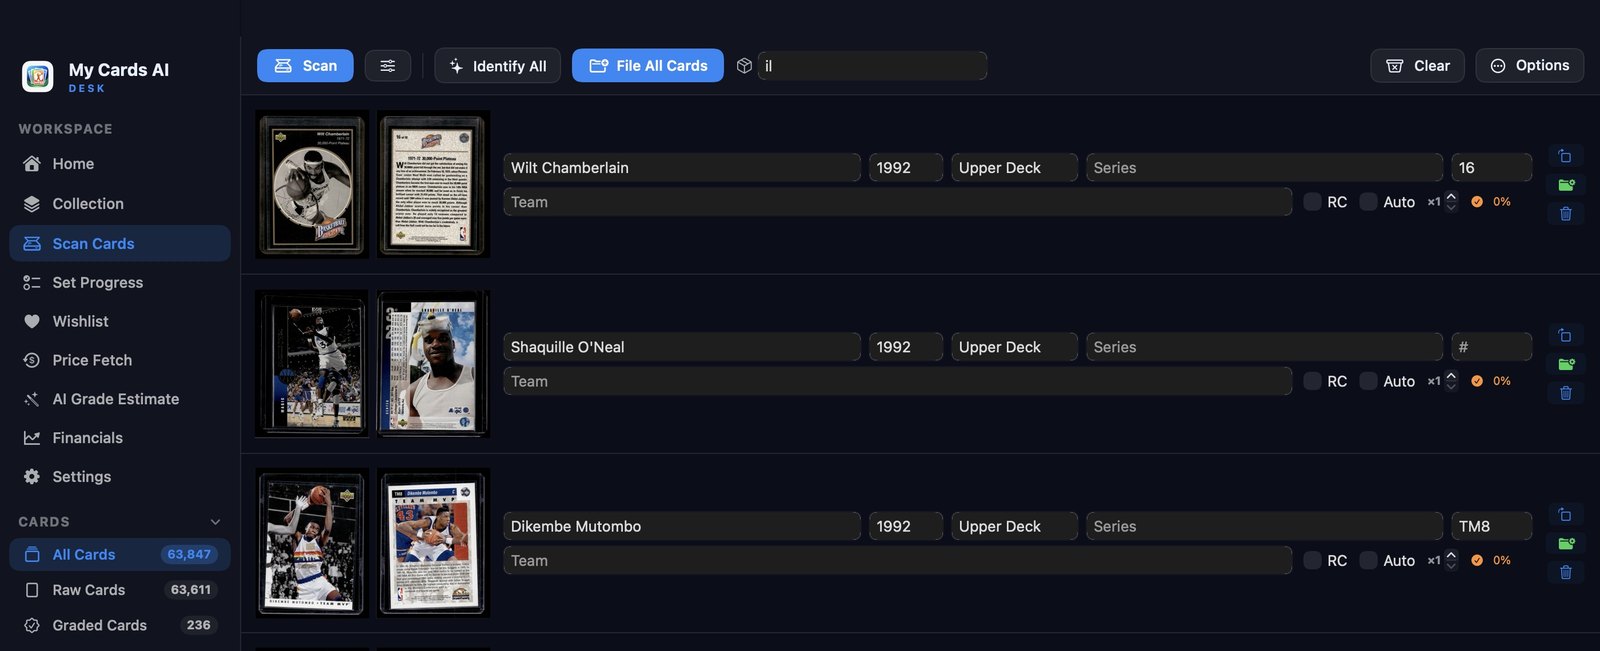
Task: Rotate the Dikembe Mutombo card scan
Action: pos(1565,514)
